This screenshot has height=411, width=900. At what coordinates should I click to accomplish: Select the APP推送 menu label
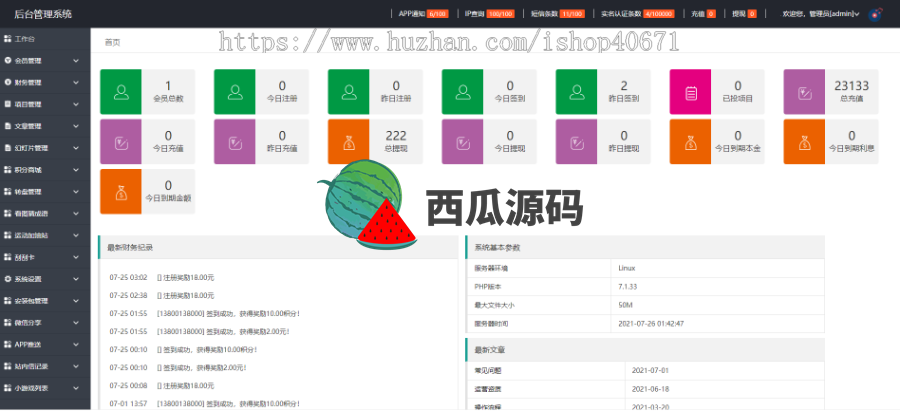click(28, 344)
